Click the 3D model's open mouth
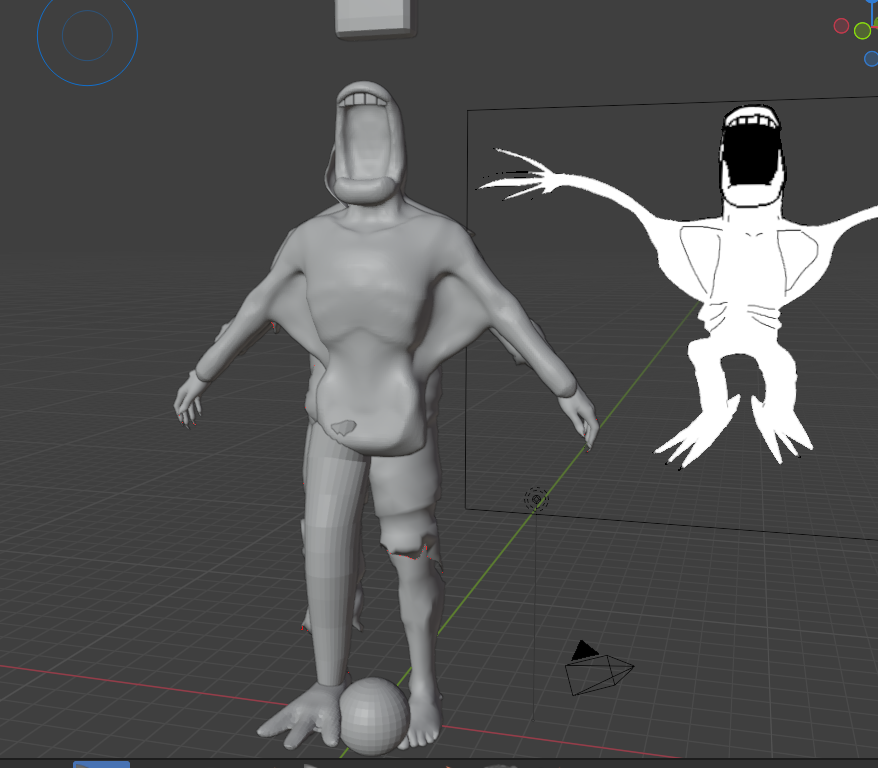This screenshot has height=768, width=878. pyautogui.click(x=366, y=143)
